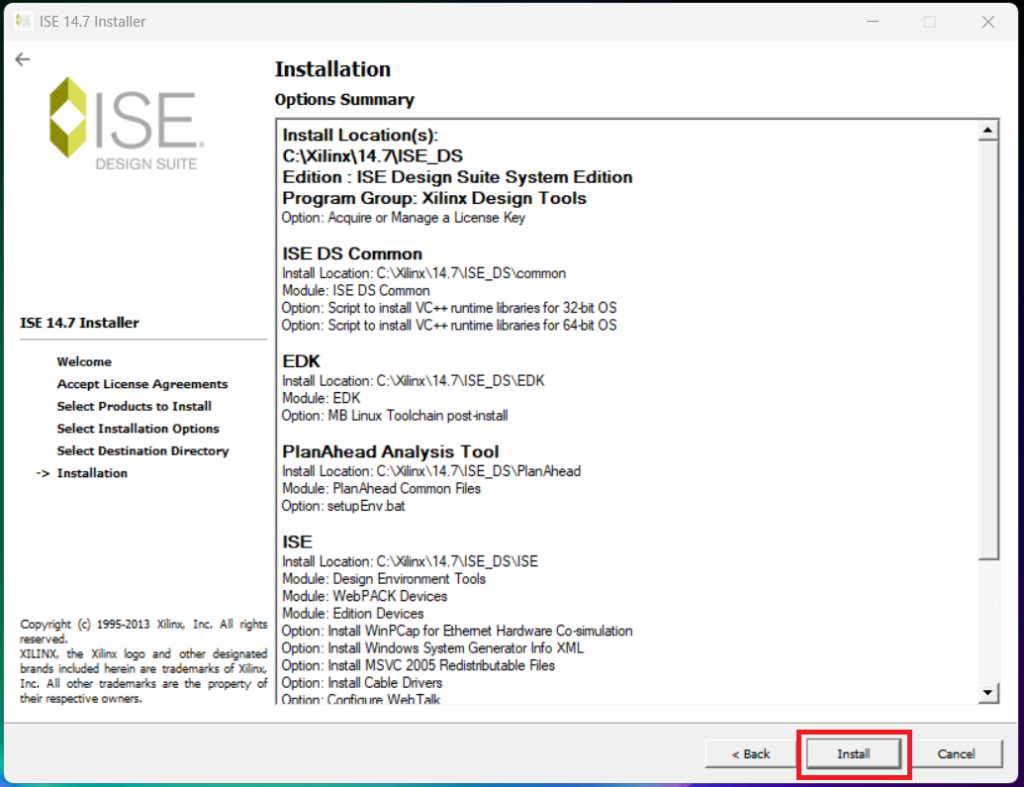
Task: Click the Options Summary subtitle
Action: (344, 99)
